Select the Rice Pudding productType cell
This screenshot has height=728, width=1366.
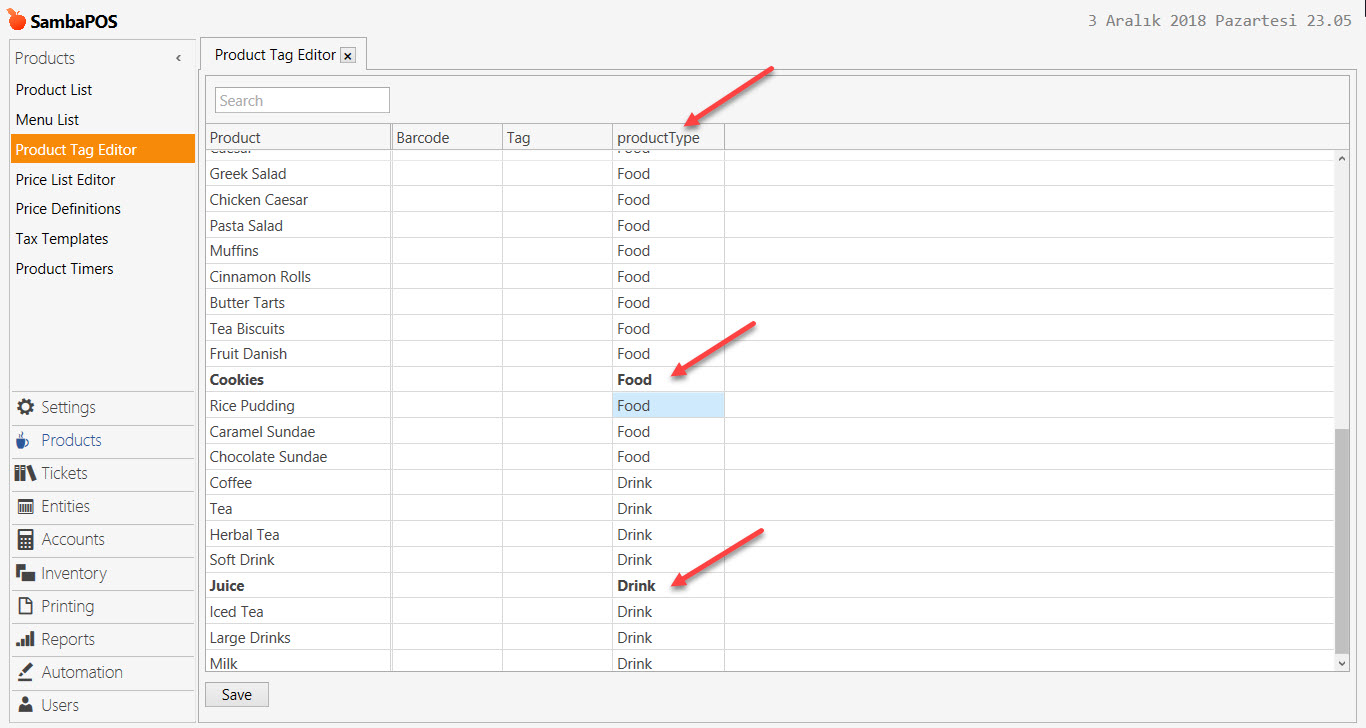coord(668,406)
